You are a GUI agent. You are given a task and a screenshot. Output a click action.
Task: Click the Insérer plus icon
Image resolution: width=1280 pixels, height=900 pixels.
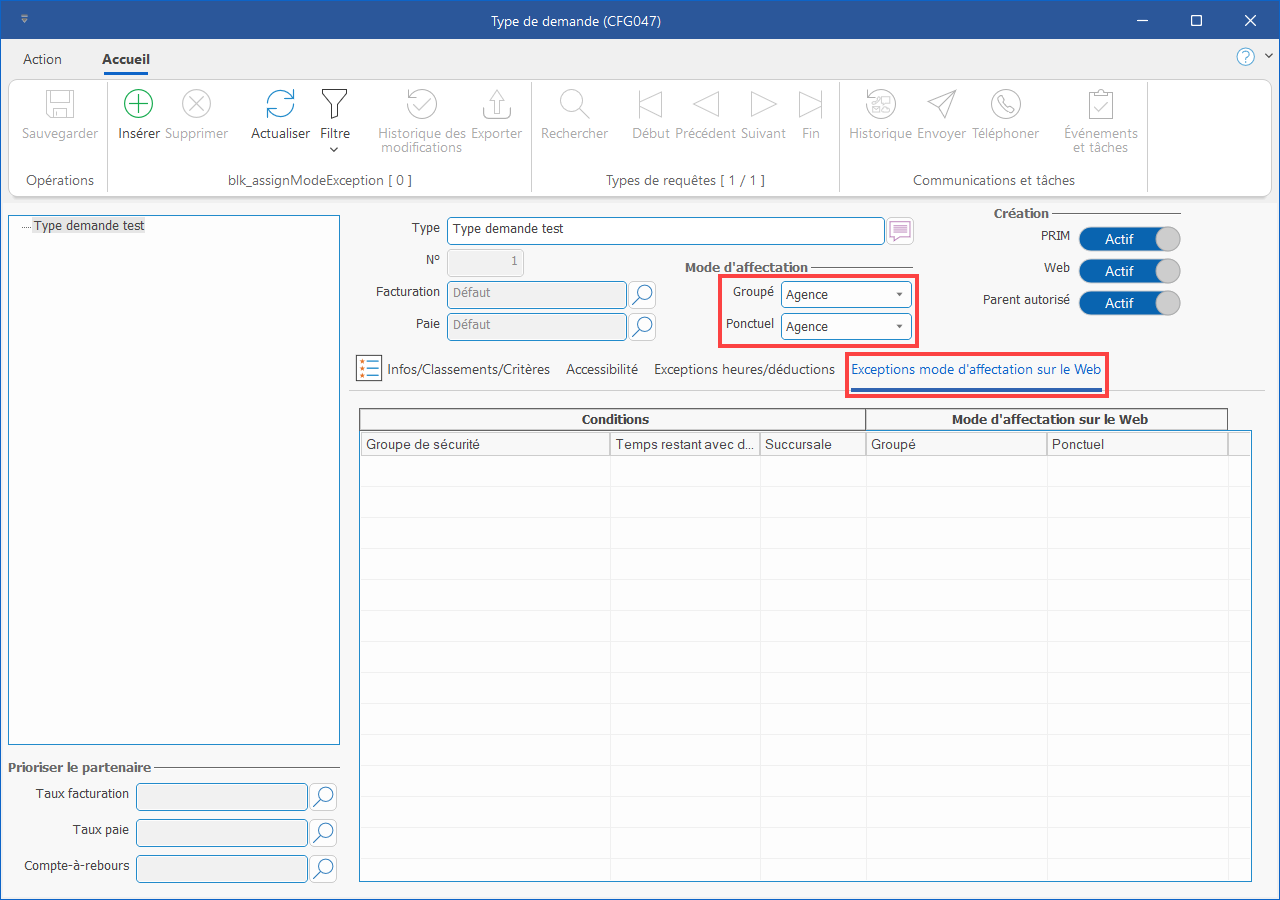[x=138, y=104]
